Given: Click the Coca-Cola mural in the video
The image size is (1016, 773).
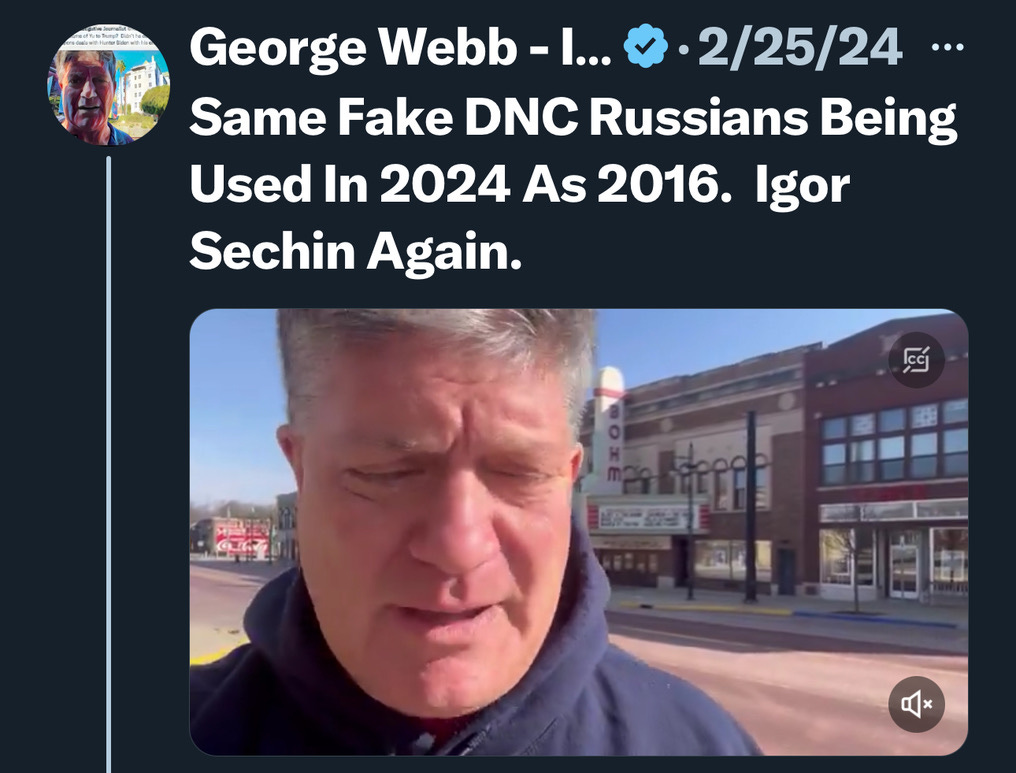Looking at the screenshot, I should pyautogui.click(x=240, y=539).
